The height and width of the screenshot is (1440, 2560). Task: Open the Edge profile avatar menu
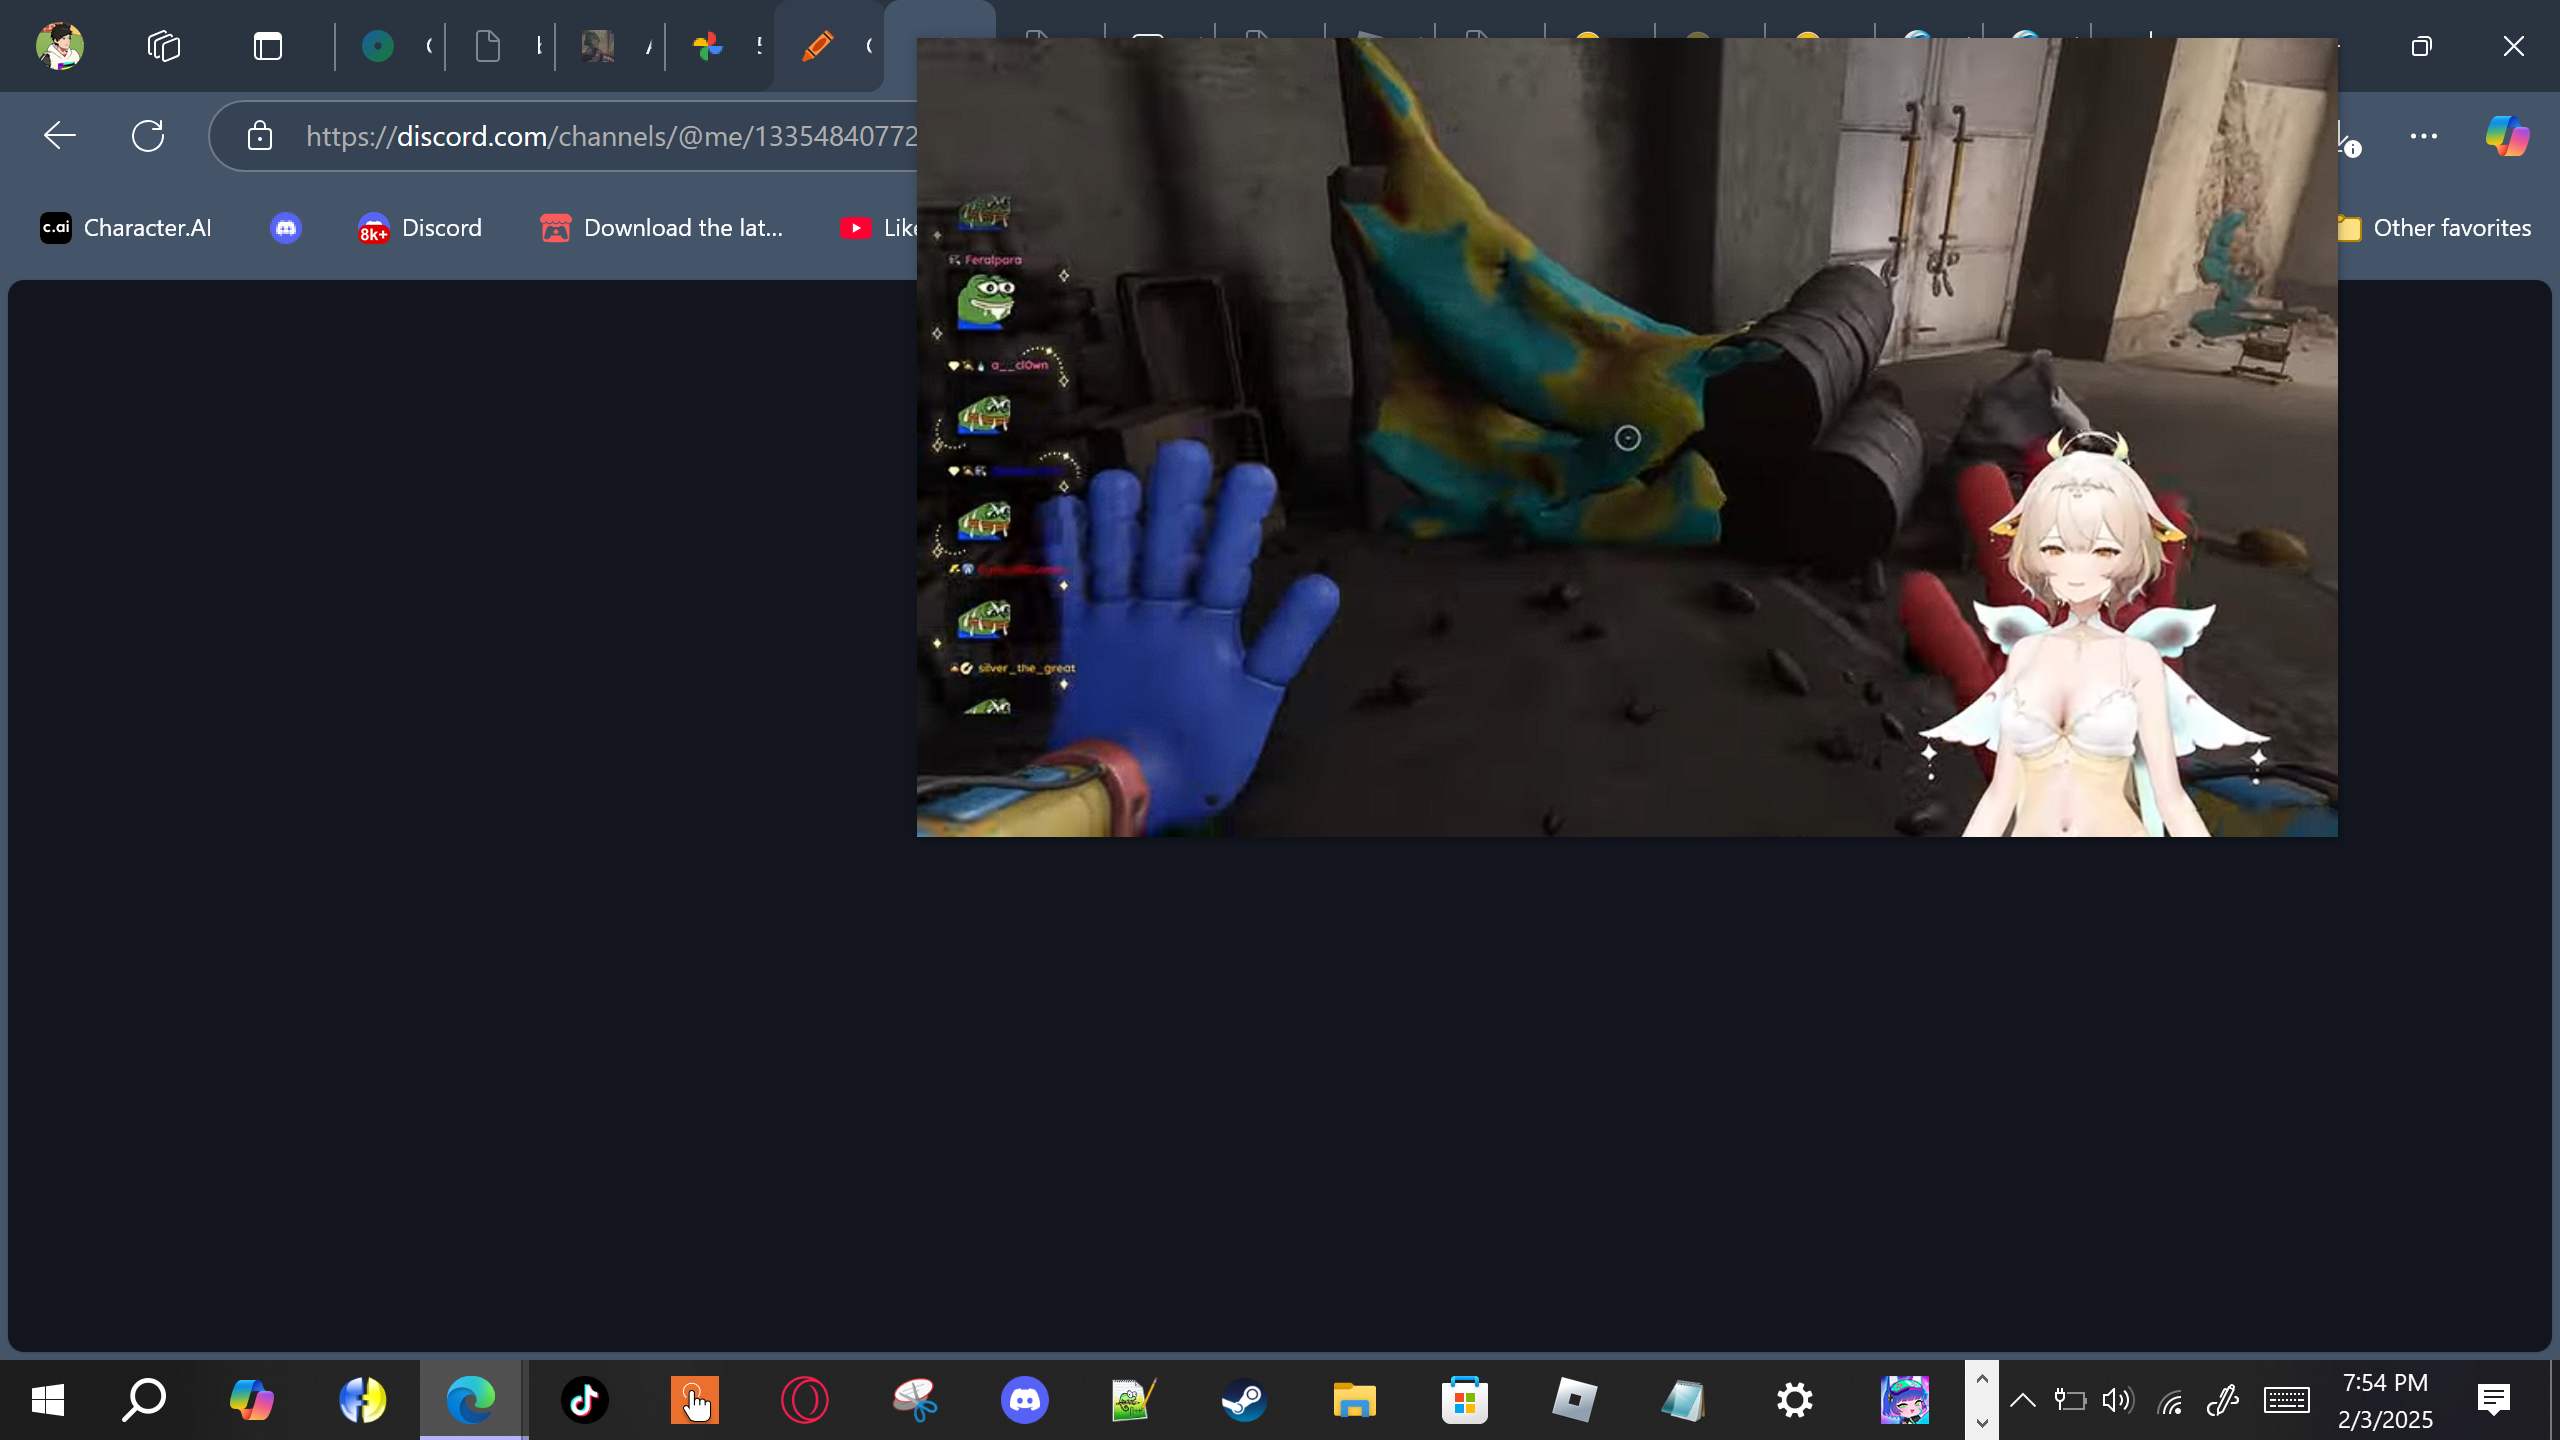coord(59,46)
